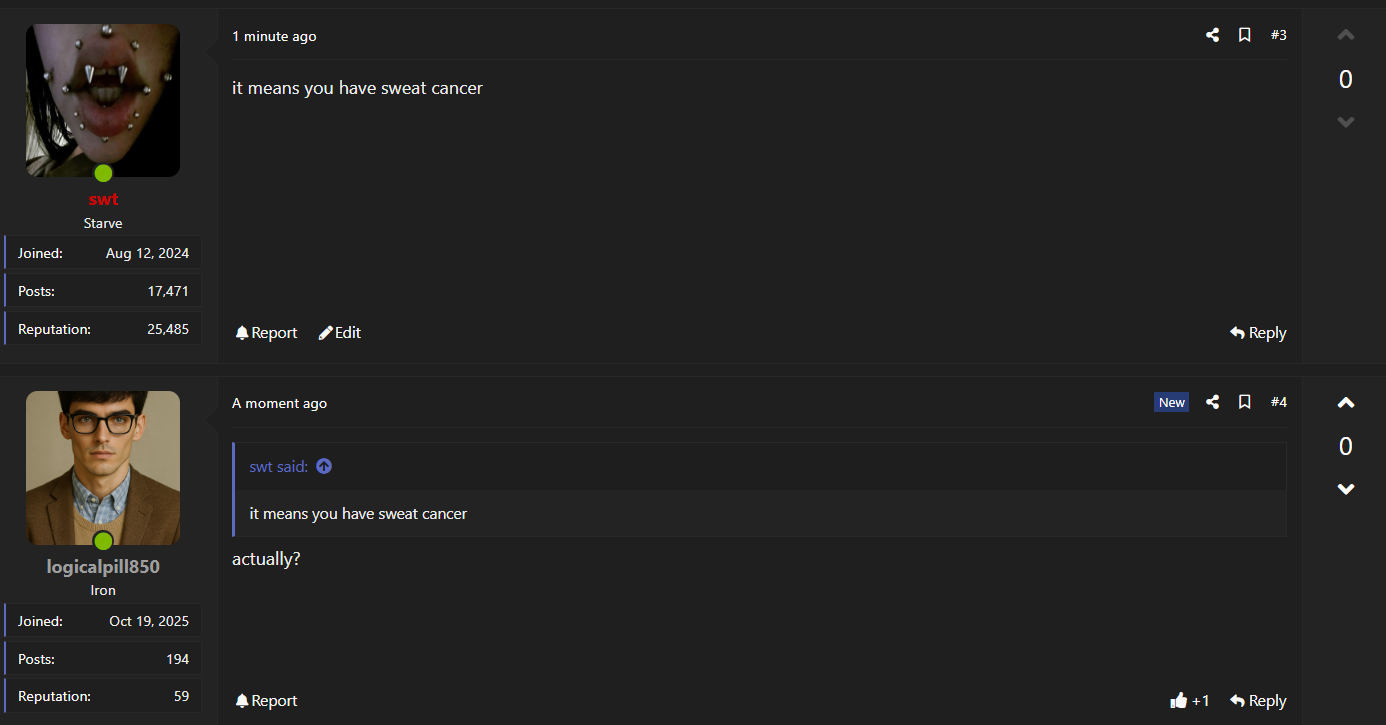
Task: Downvote post #4 by logicalpill850
Action: (x=1346, y=489)
